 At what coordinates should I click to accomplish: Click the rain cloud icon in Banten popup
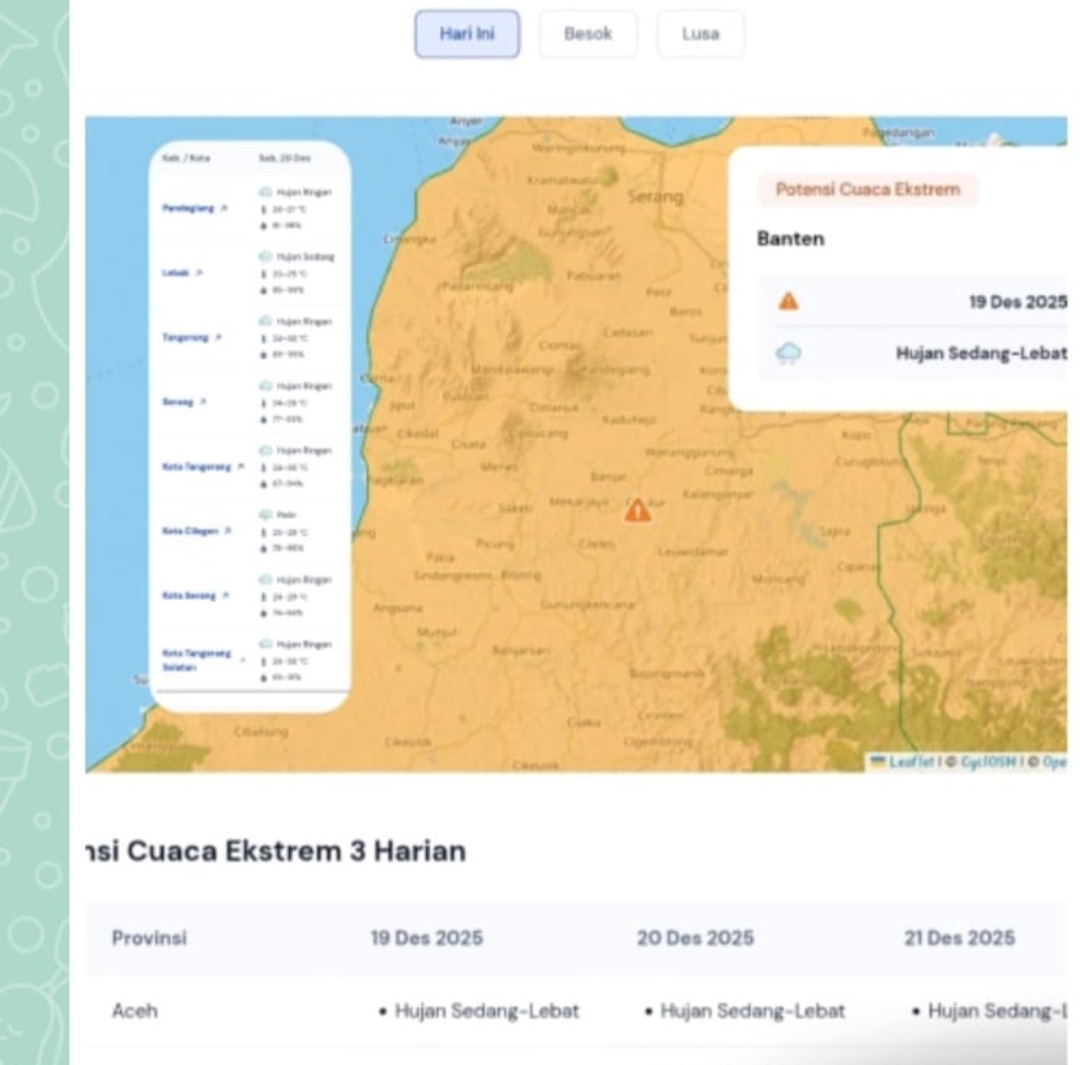[789, 353]
